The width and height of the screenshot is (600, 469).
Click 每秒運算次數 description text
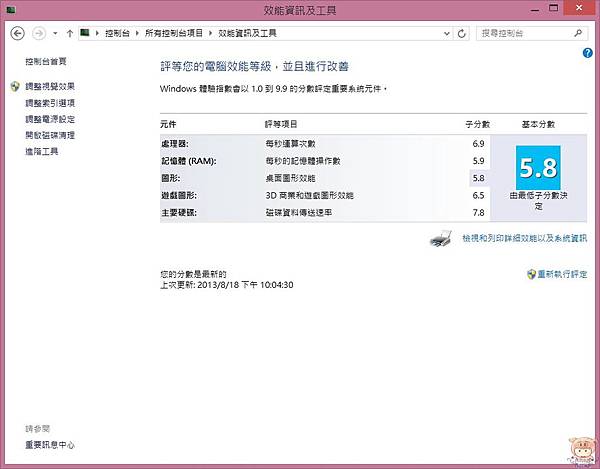290,144
